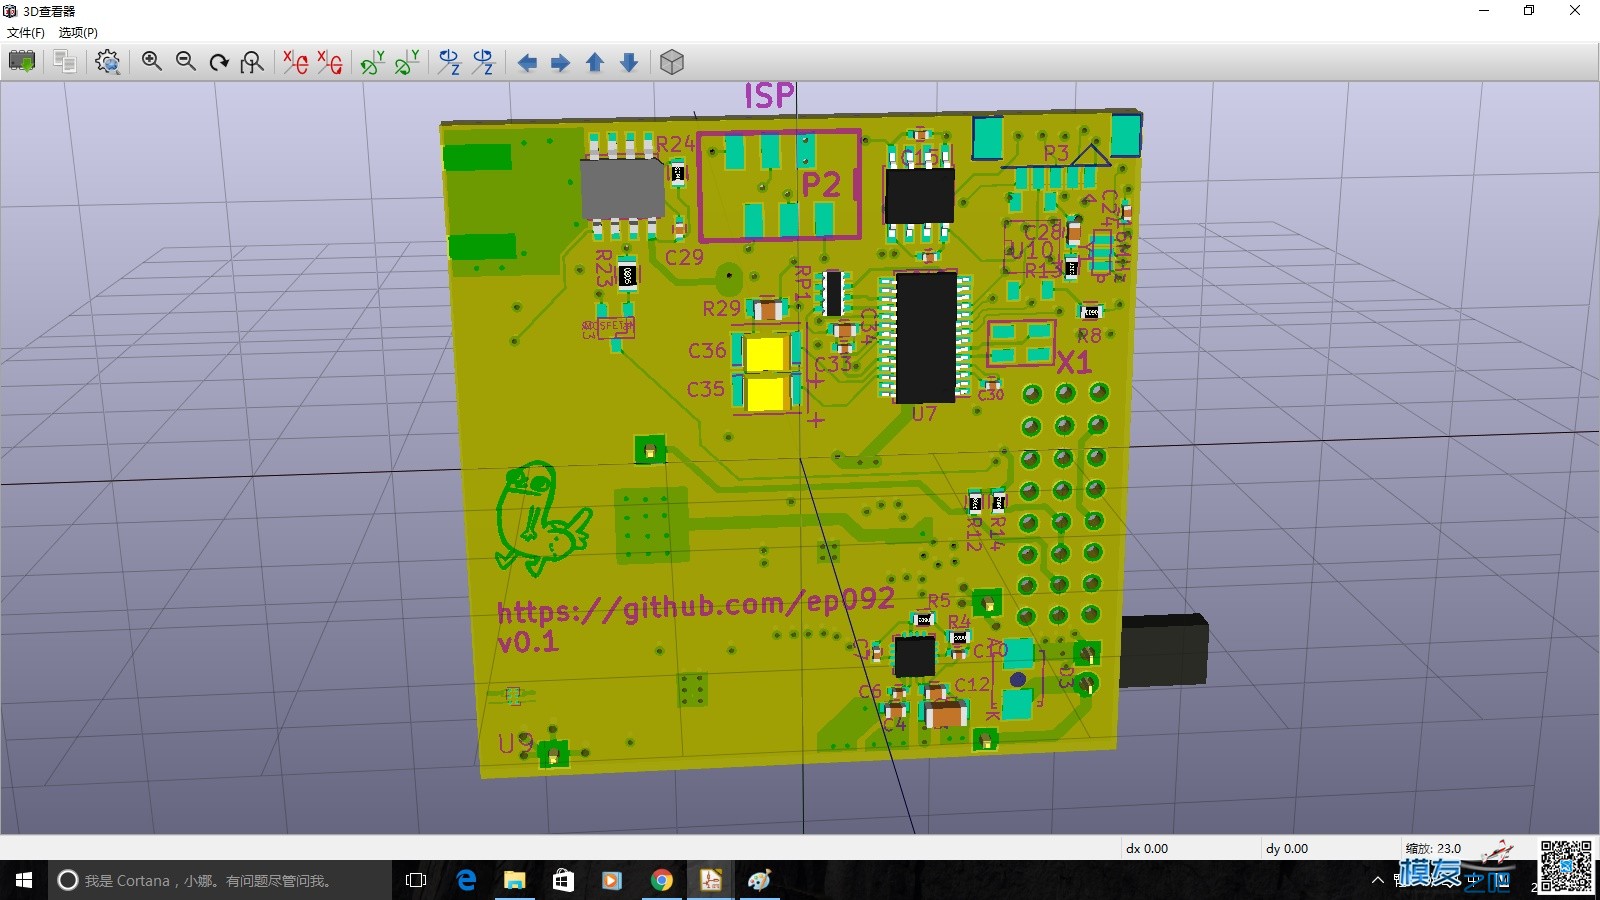Viewport: 1600px width, 900px height.
Task: Click the black connector beside the board
Action: pyautogui.click(x=1164, y=651)
